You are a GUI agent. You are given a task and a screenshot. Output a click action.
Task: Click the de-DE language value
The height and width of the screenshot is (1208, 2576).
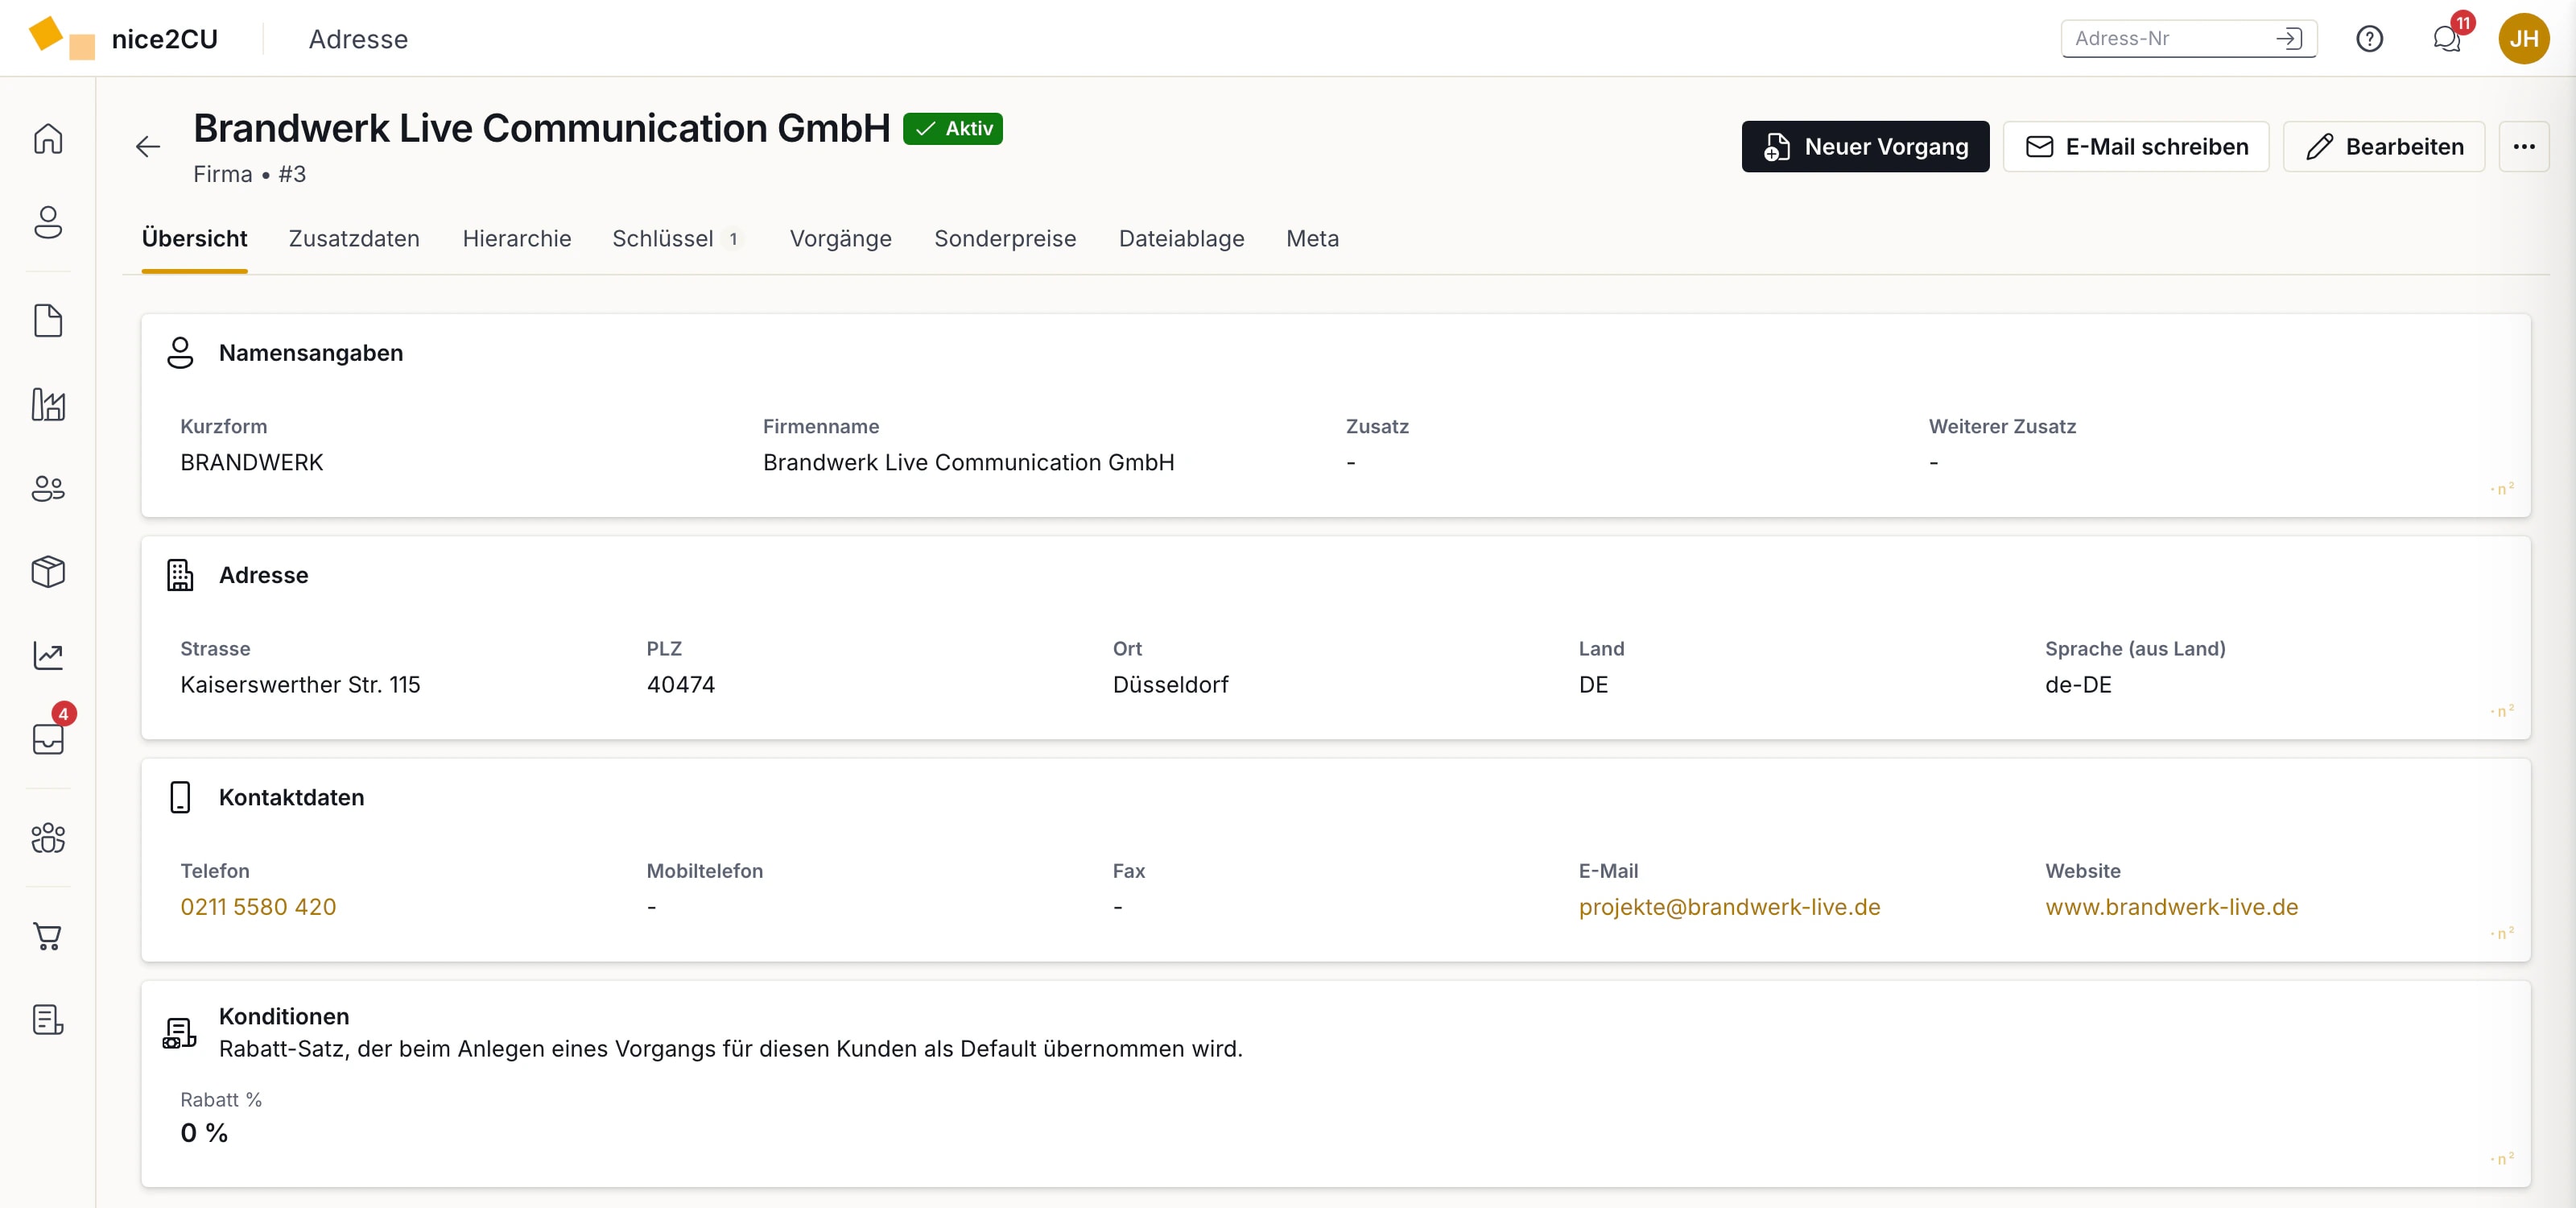(x=2078, y=685)
